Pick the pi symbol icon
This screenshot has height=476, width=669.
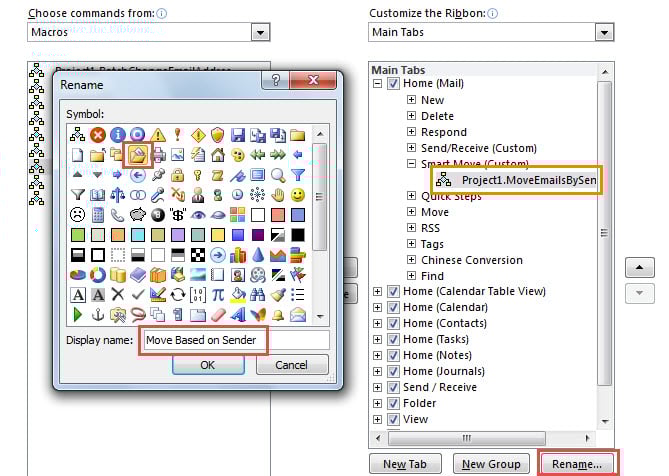coord(218,294)
